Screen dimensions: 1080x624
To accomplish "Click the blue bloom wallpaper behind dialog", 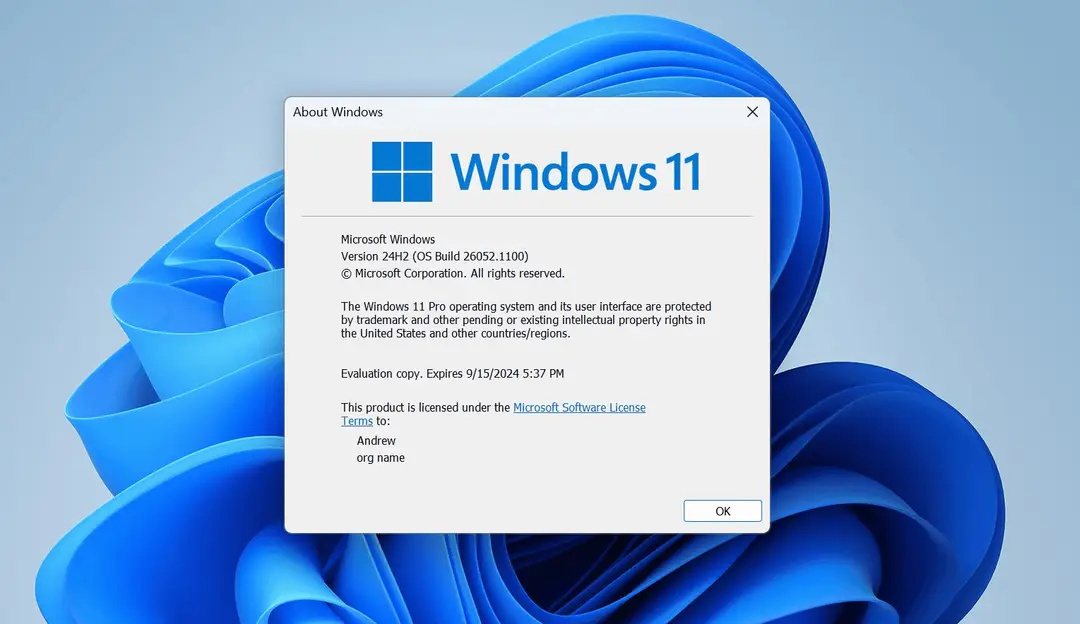I will click(x=895, y=448).
